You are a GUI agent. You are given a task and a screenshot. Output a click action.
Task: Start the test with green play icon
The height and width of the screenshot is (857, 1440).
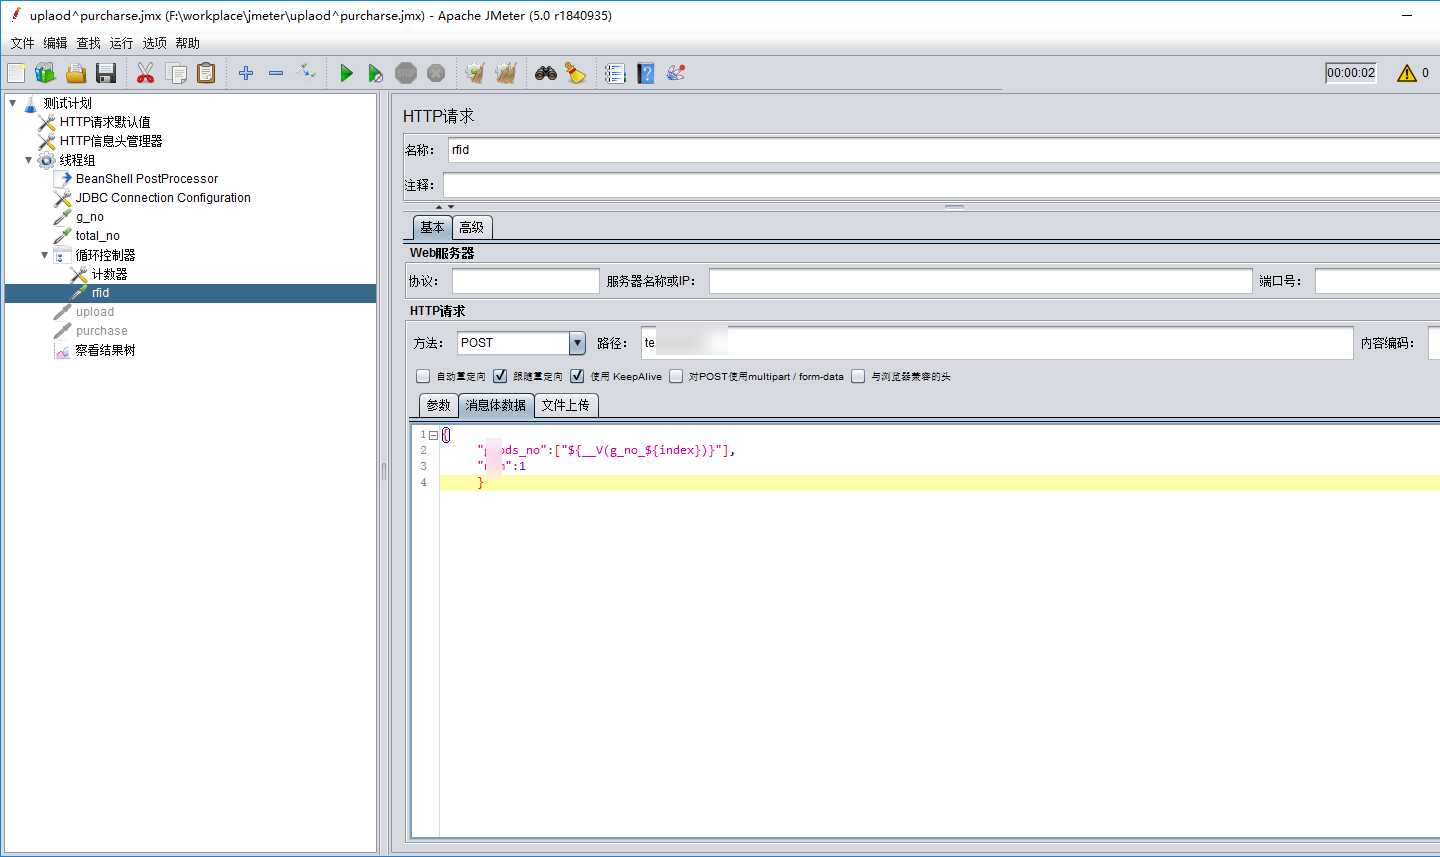pyautogui.click(x=346, y=73)
